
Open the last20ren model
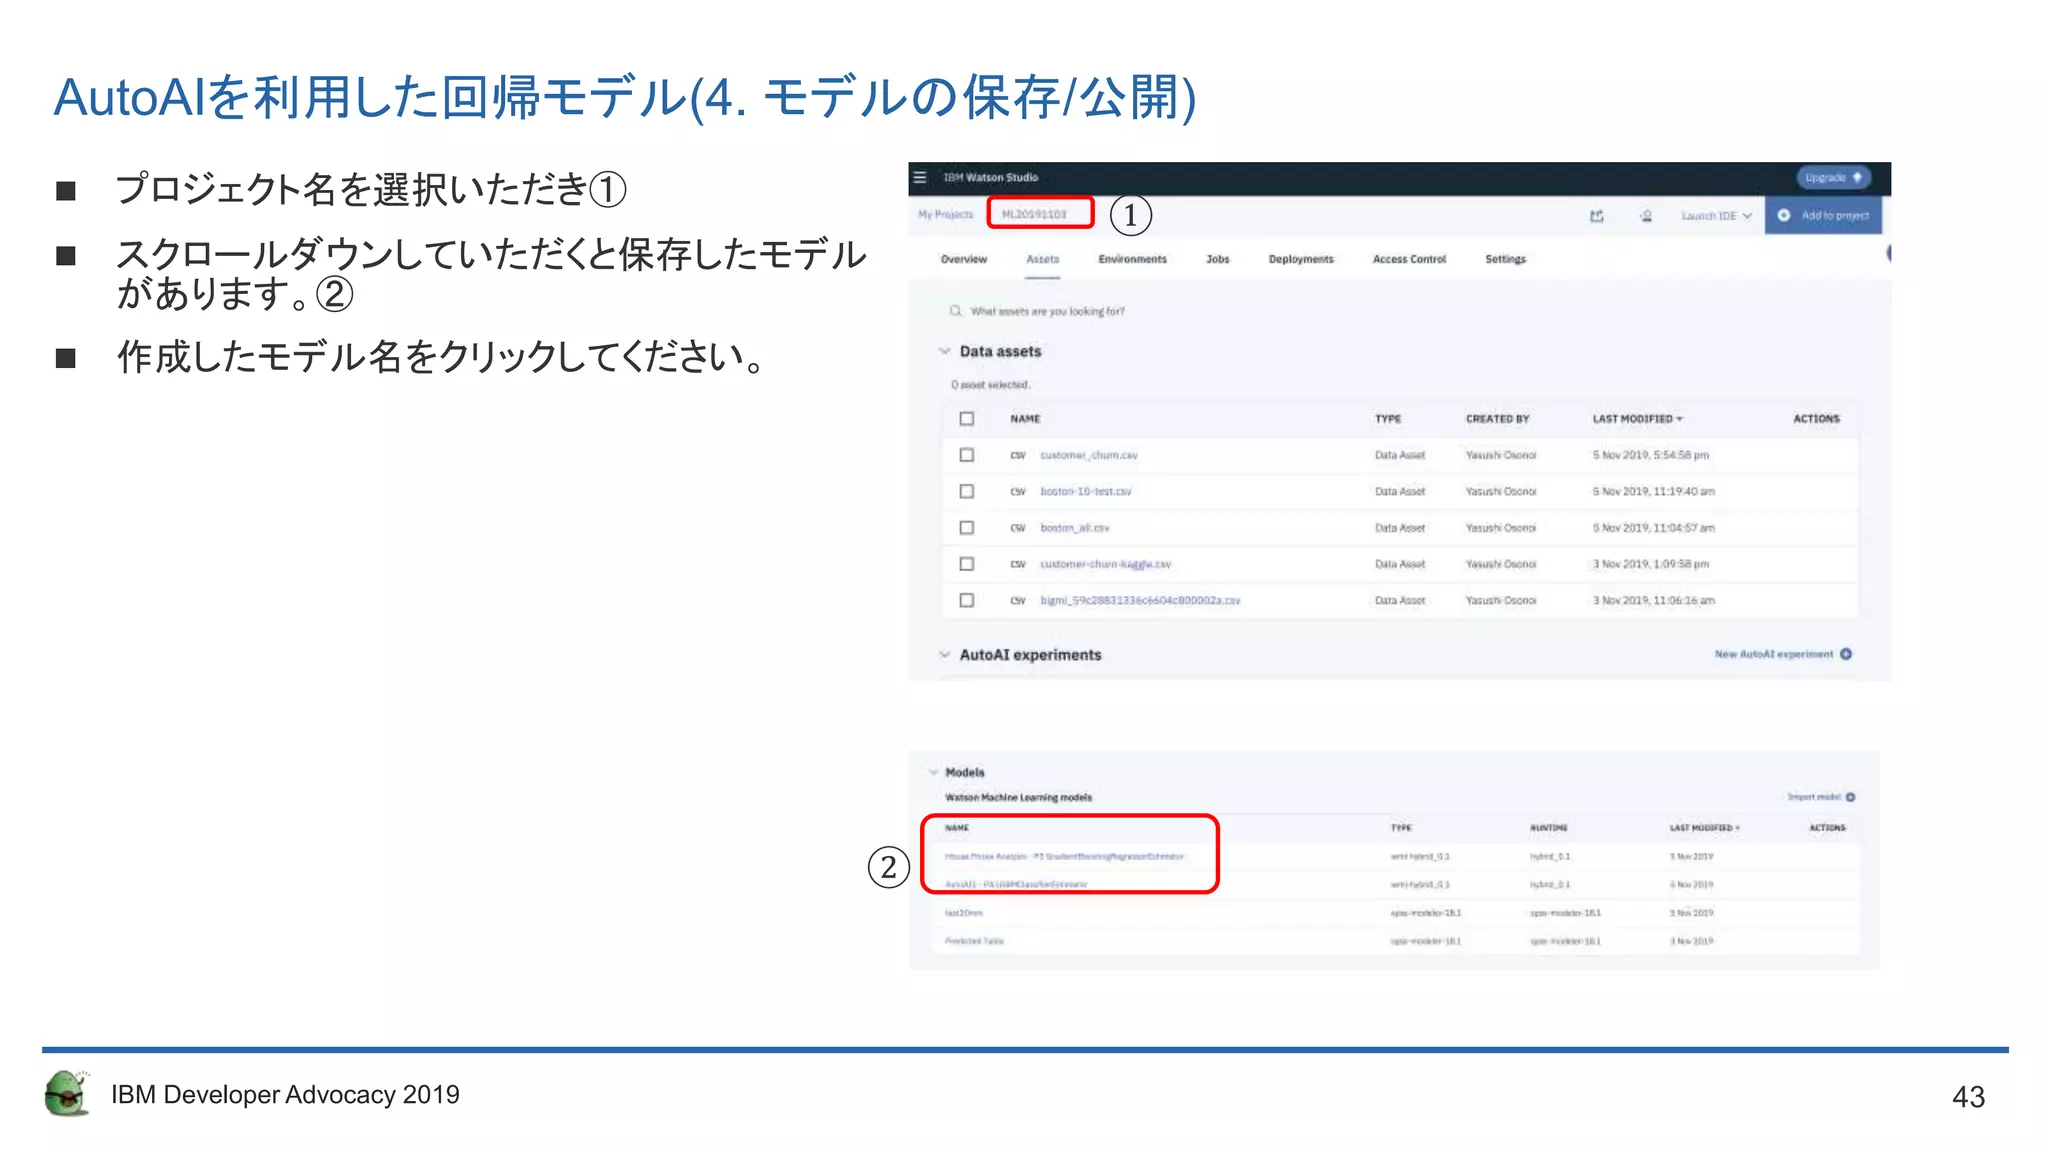pyautogui.click(x=964, y=912)
